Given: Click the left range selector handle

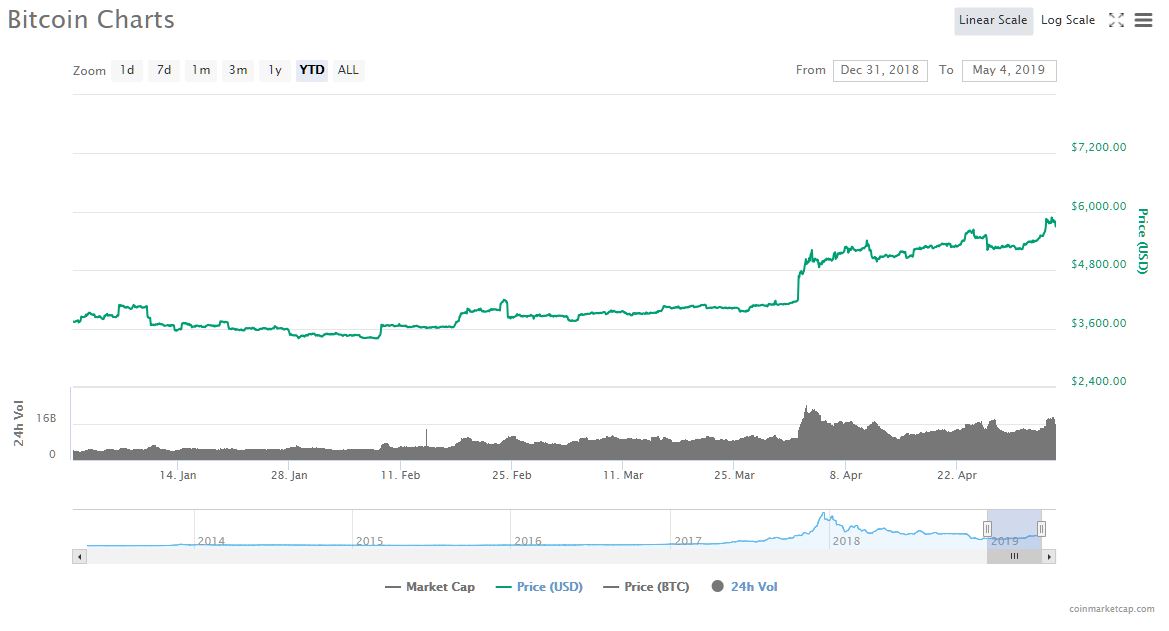Looking at the screenshot, I should [x=988, y=528].
